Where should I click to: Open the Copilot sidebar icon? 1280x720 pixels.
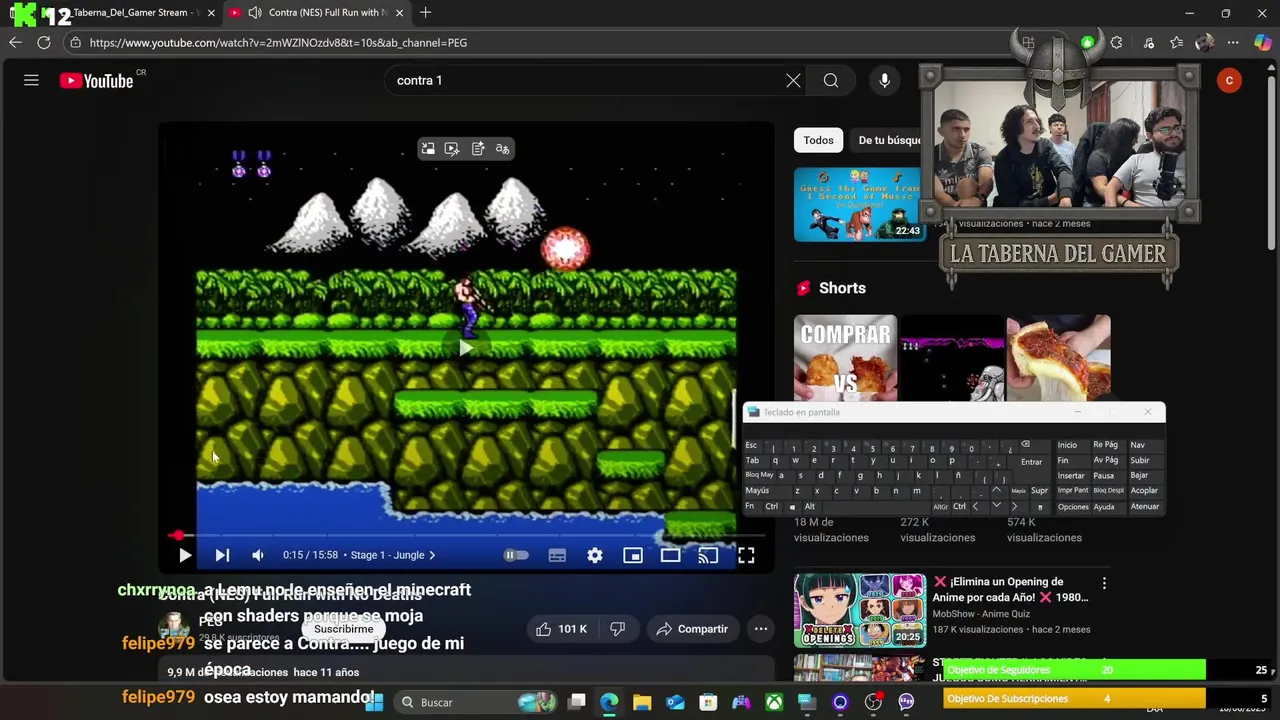pos(1262,42)
